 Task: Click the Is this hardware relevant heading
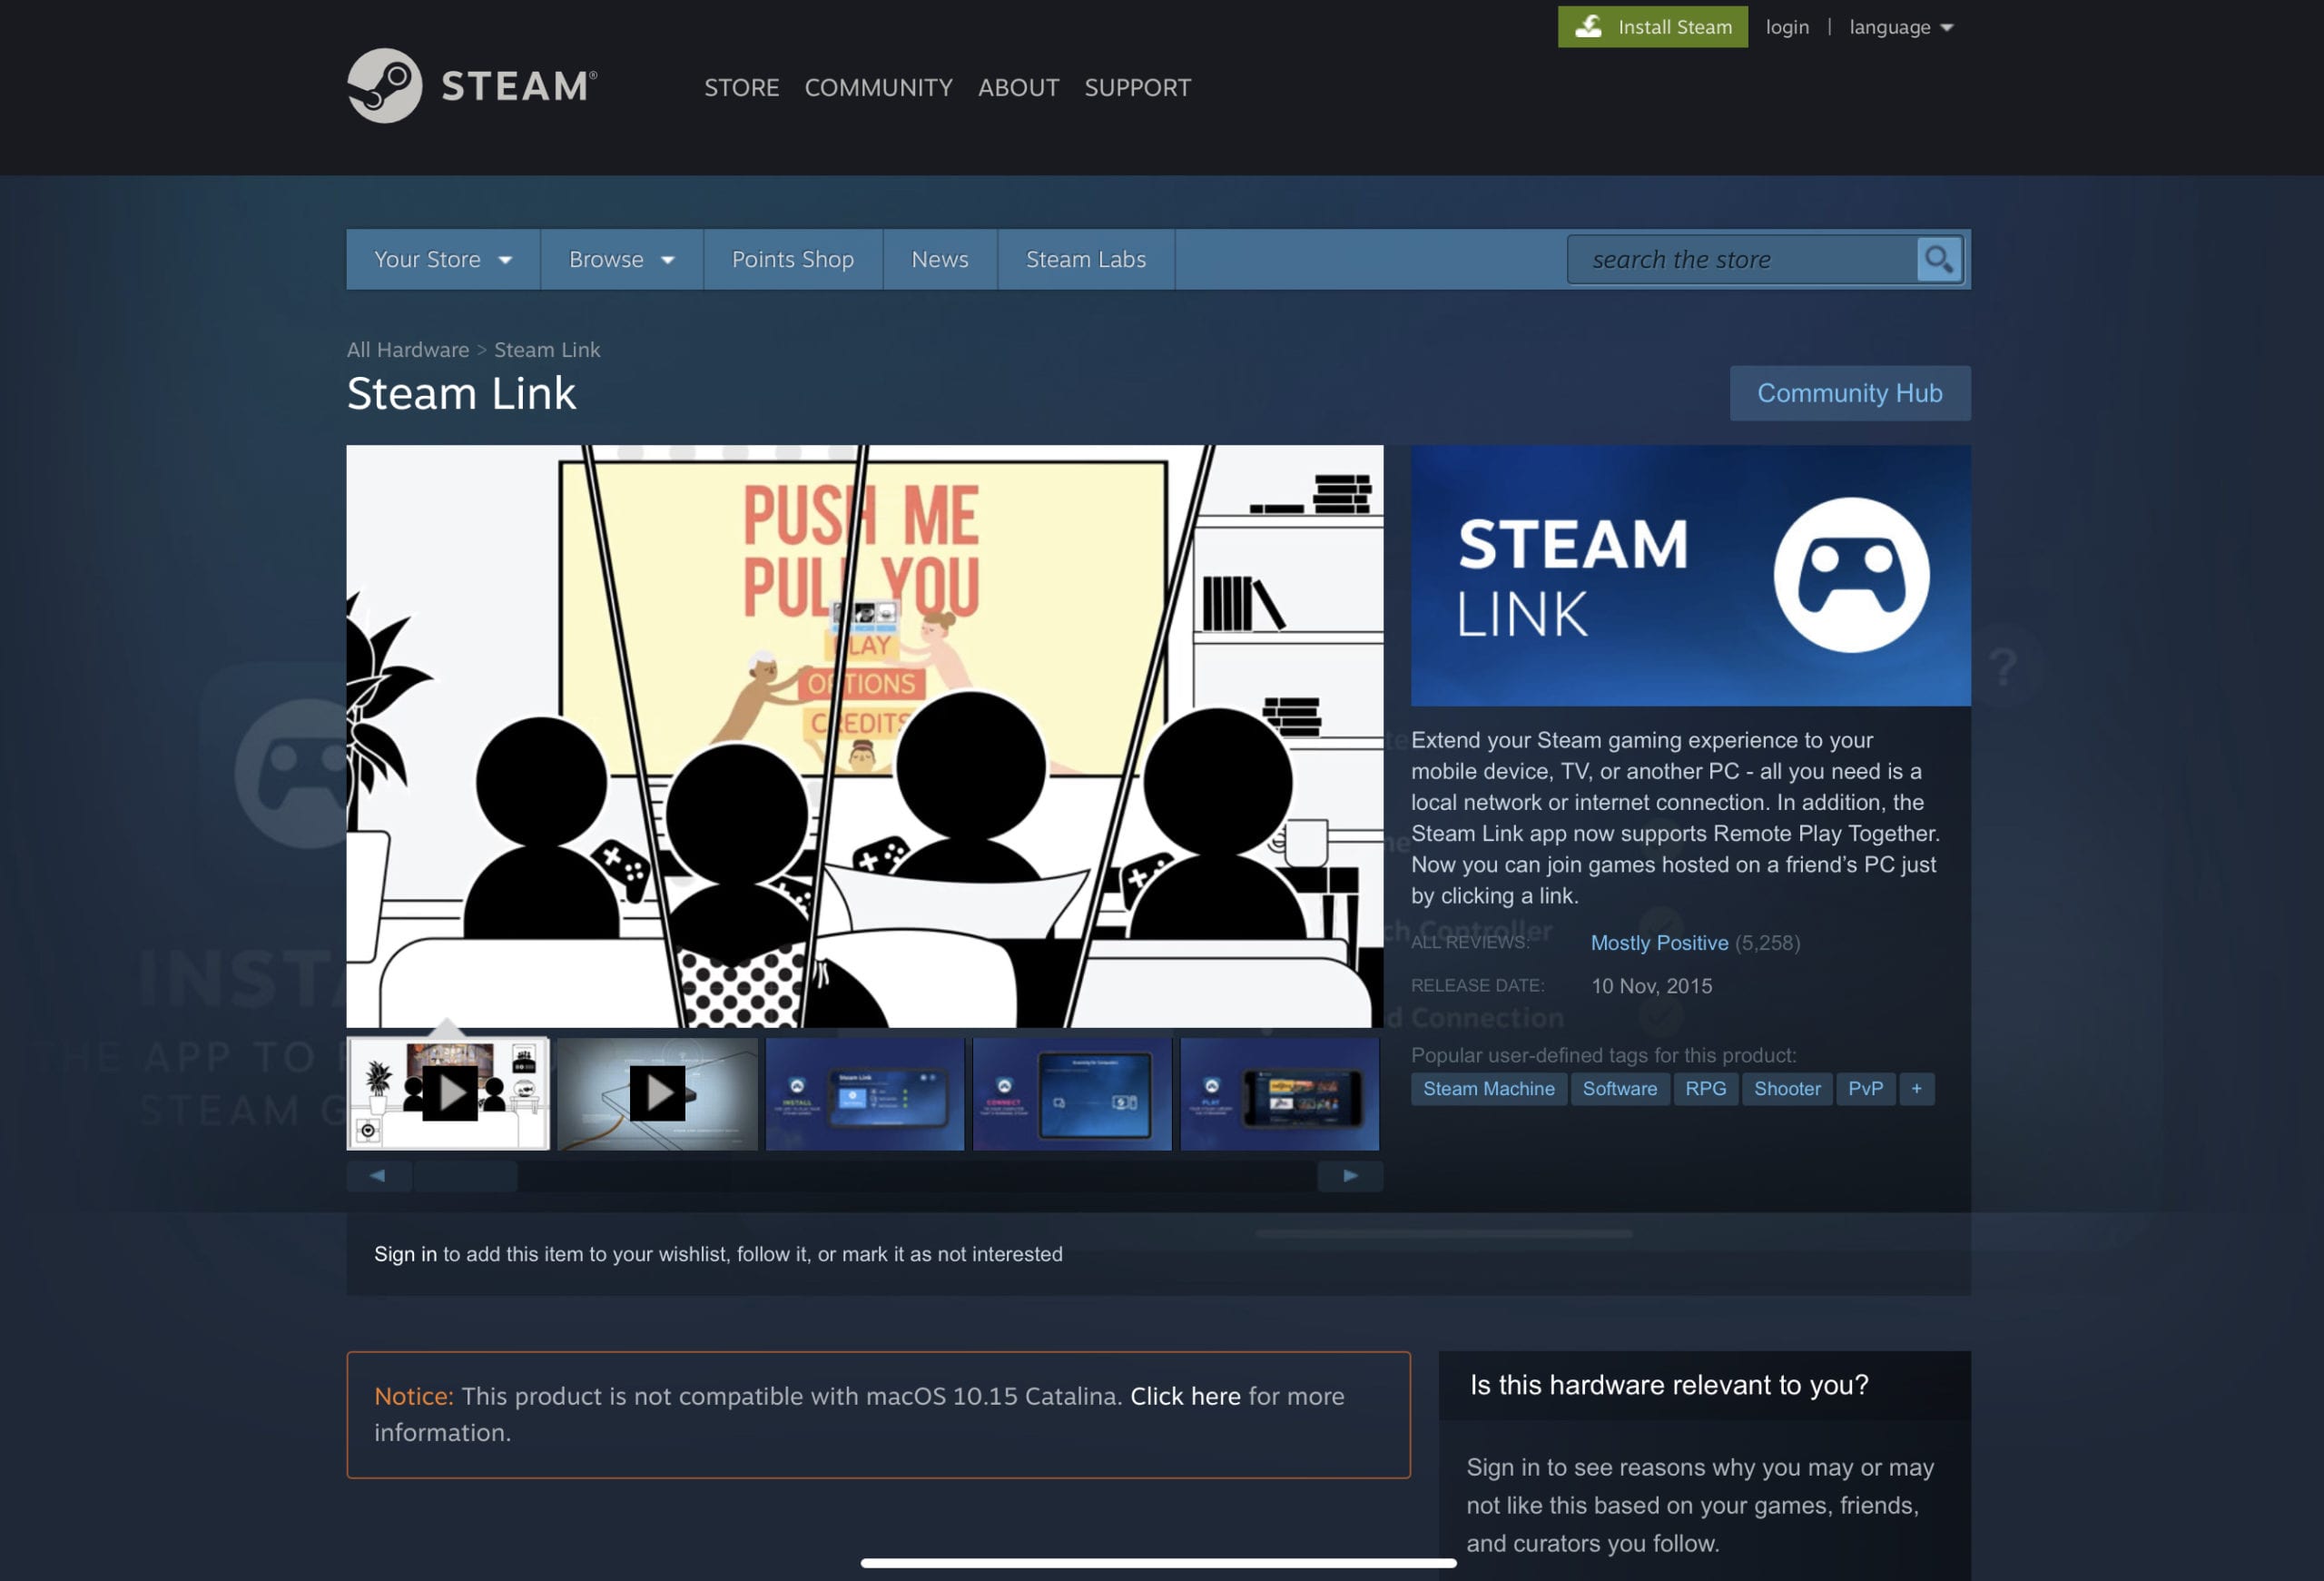point(1668,1385)
